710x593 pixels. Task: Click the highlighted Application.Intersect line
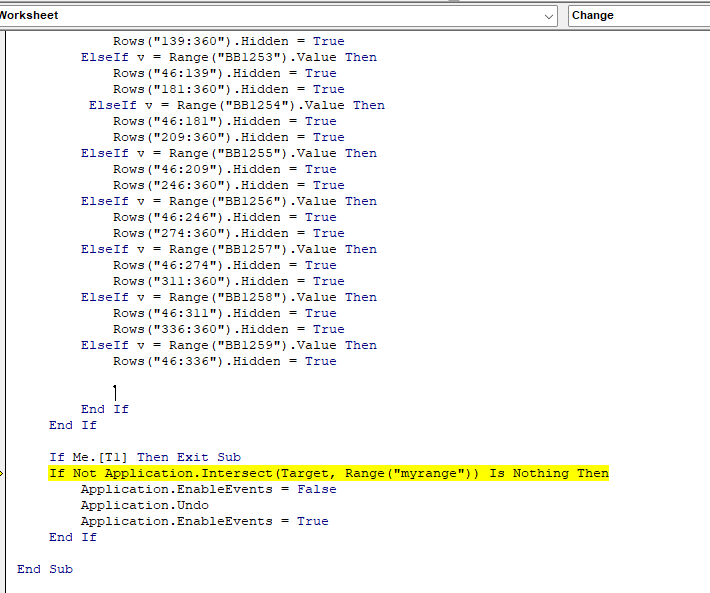pyautogui.click(x=329, y=473)
